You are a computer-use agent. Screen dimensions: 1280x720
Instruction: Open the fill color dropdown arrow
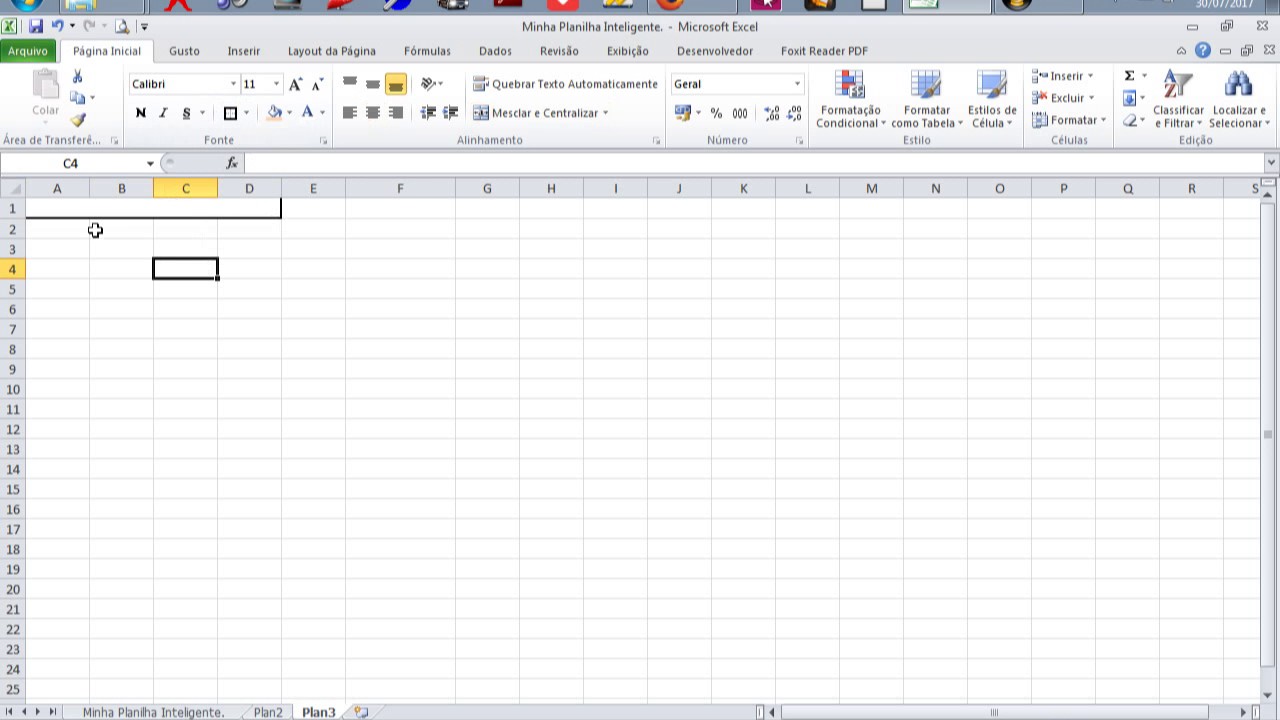[290, 113]
